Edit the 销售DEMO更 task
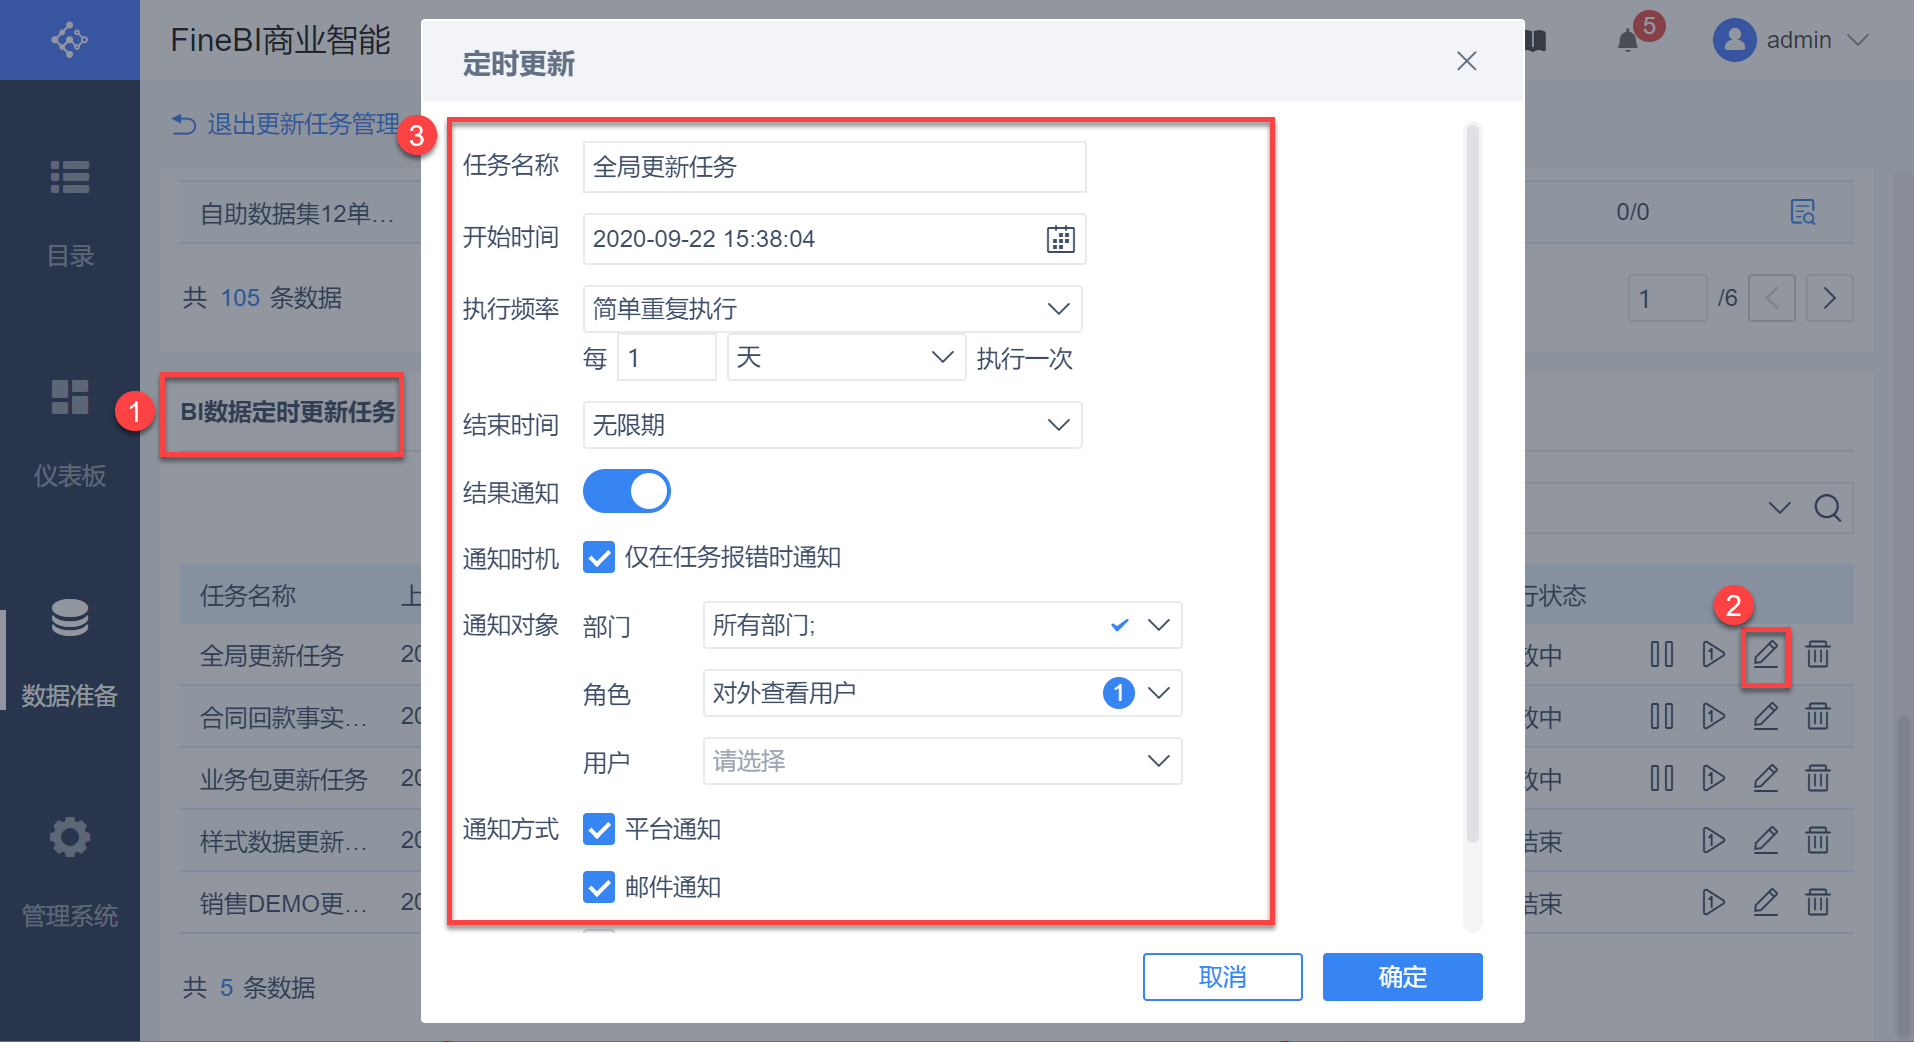1914x1042 pixels. (x=1766, y=903)
